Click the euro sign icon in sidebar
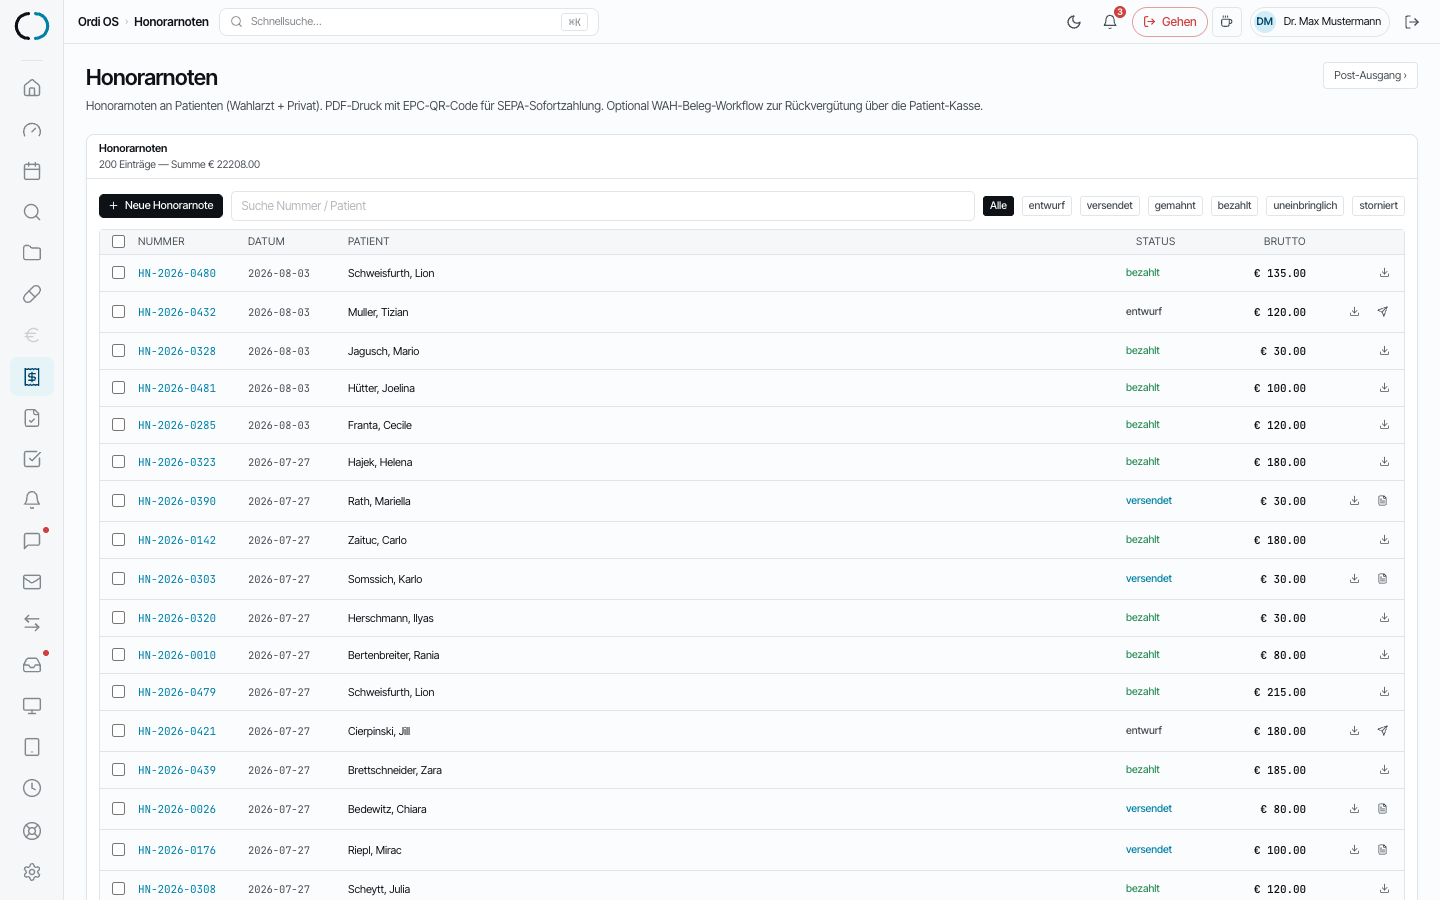1440x900 pixels. point(32,335)
